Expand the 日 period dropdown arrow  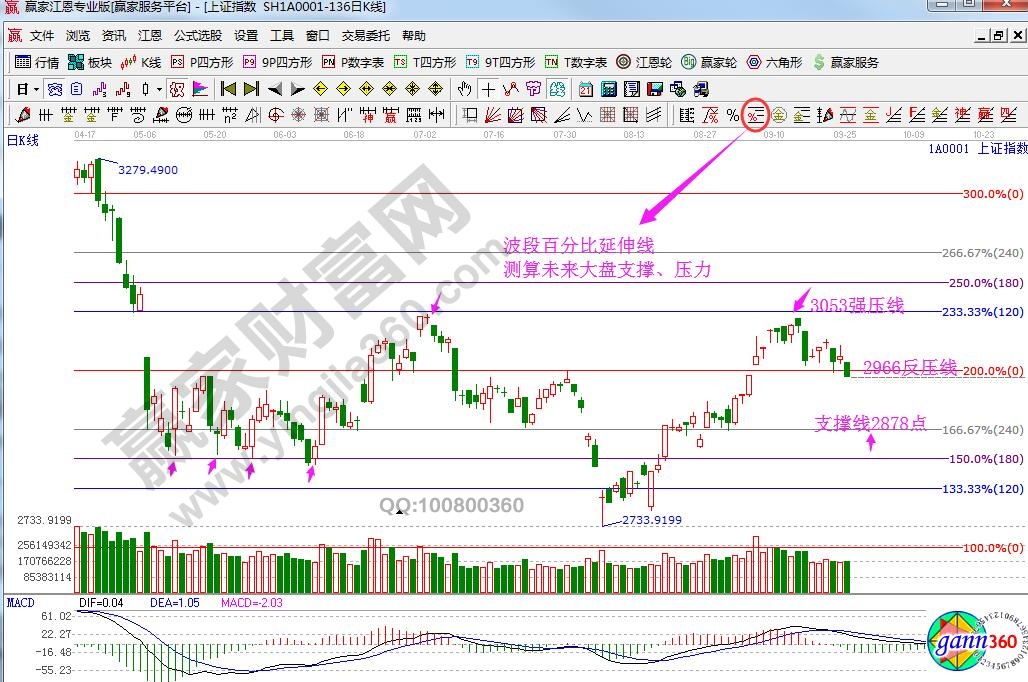pyautogui.click(x=35, y=89)
